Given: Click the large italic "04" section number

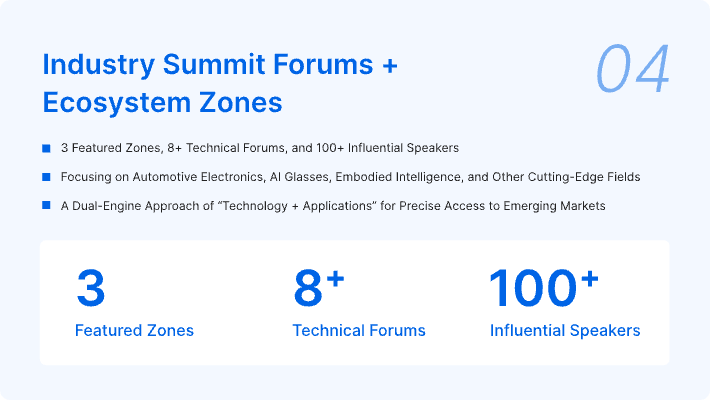Looking at the screenshot, I should click(632, 71).
